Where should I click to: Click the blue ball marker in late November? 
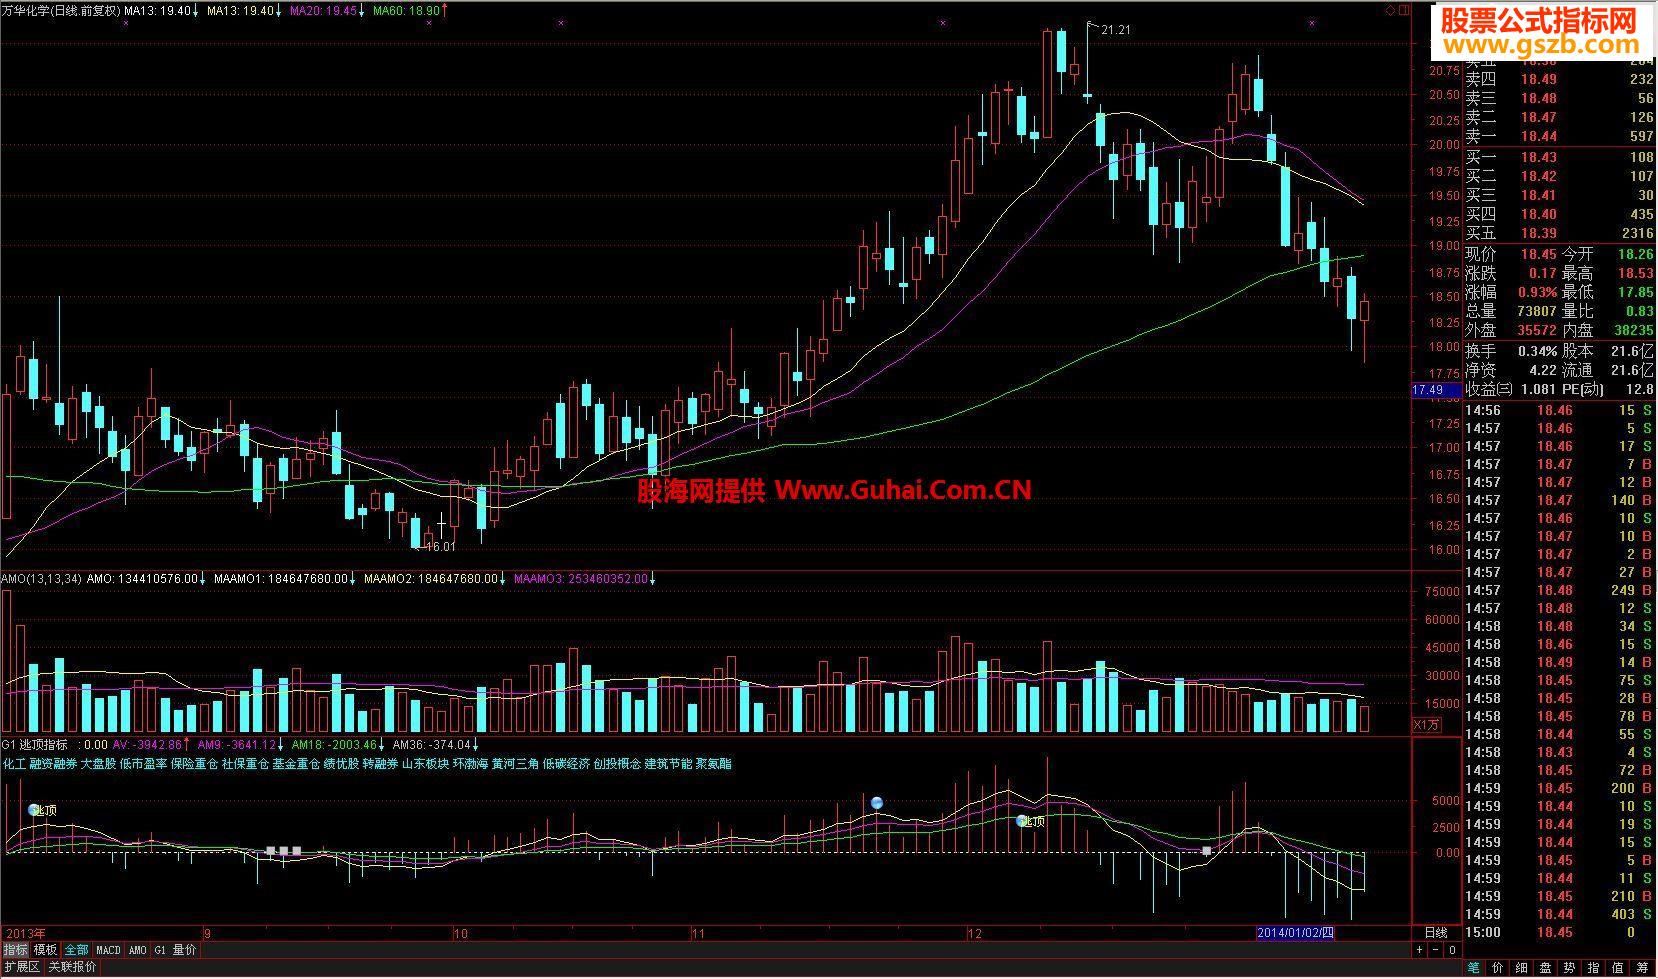[877, 803]
